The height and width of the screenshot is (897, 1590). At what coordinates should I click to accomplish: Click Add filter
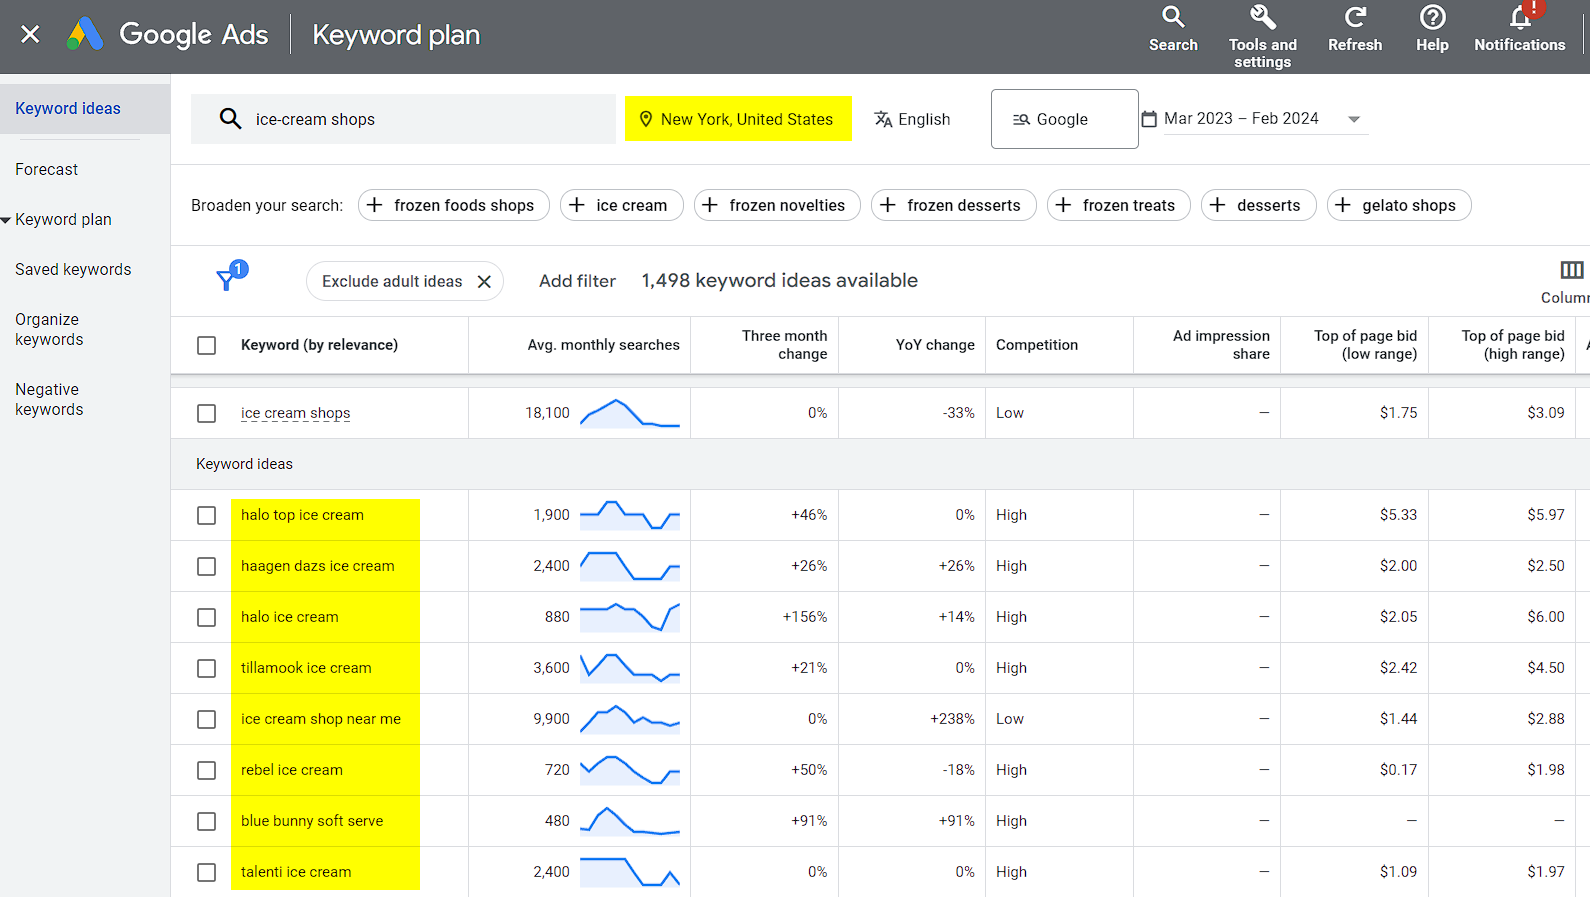[x=577, y=281]
